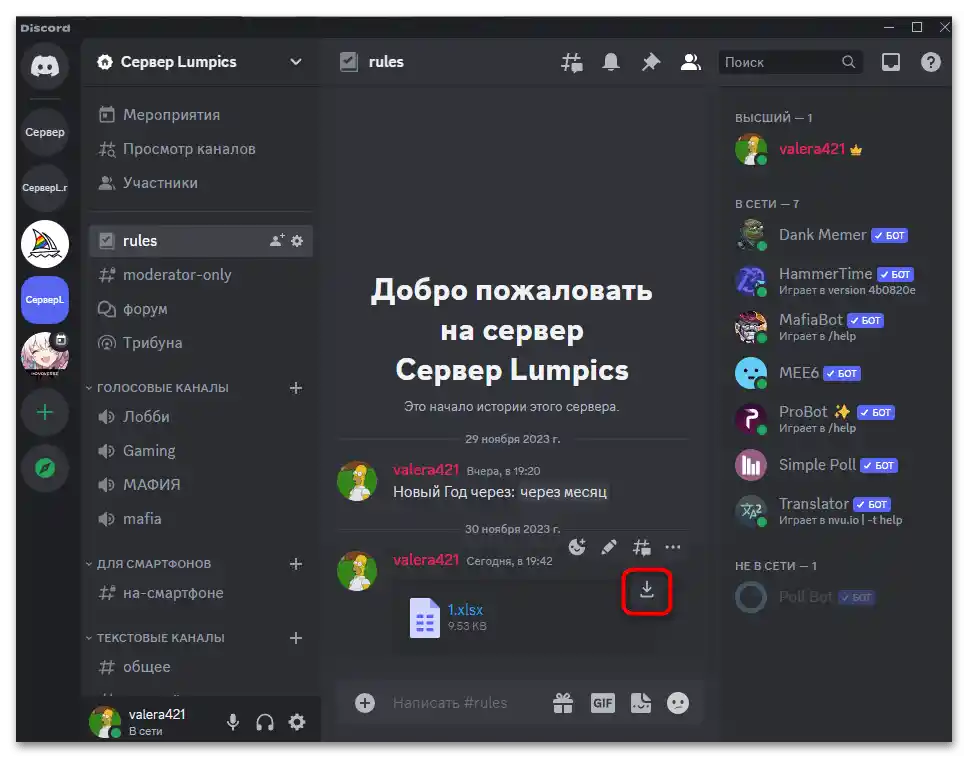Edit the message using the pencil icon
Viewport: 968px width, 758px height.
609,547
